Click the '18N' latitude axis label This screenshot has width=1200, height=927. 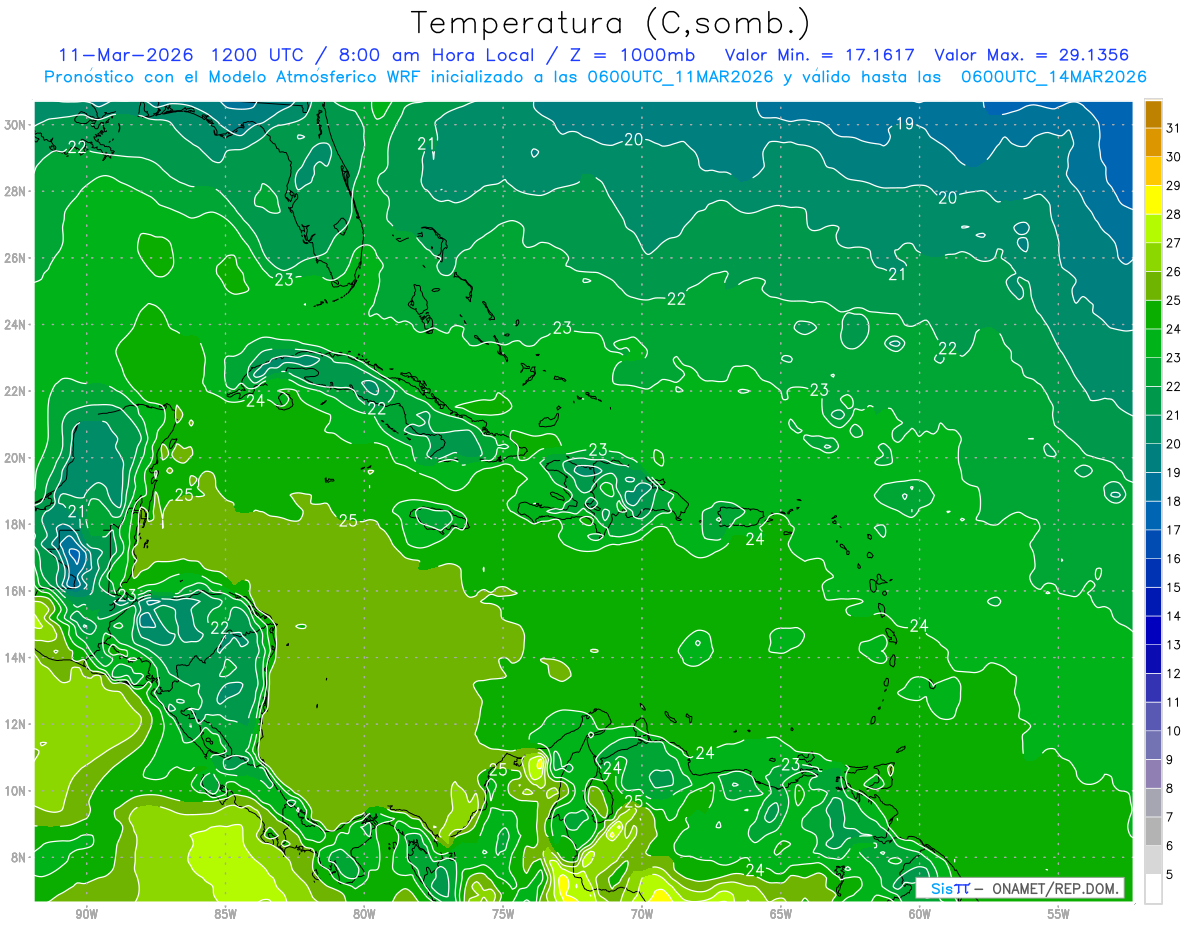click(x=15, y=524)
